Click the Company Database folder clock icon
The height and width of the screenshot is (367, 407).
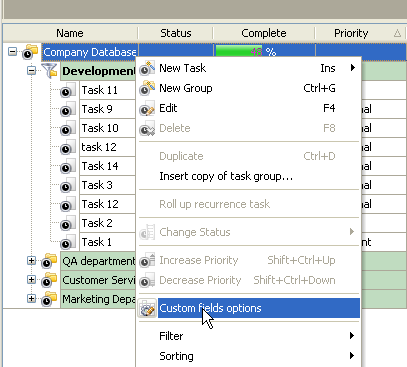pos(30,52)
